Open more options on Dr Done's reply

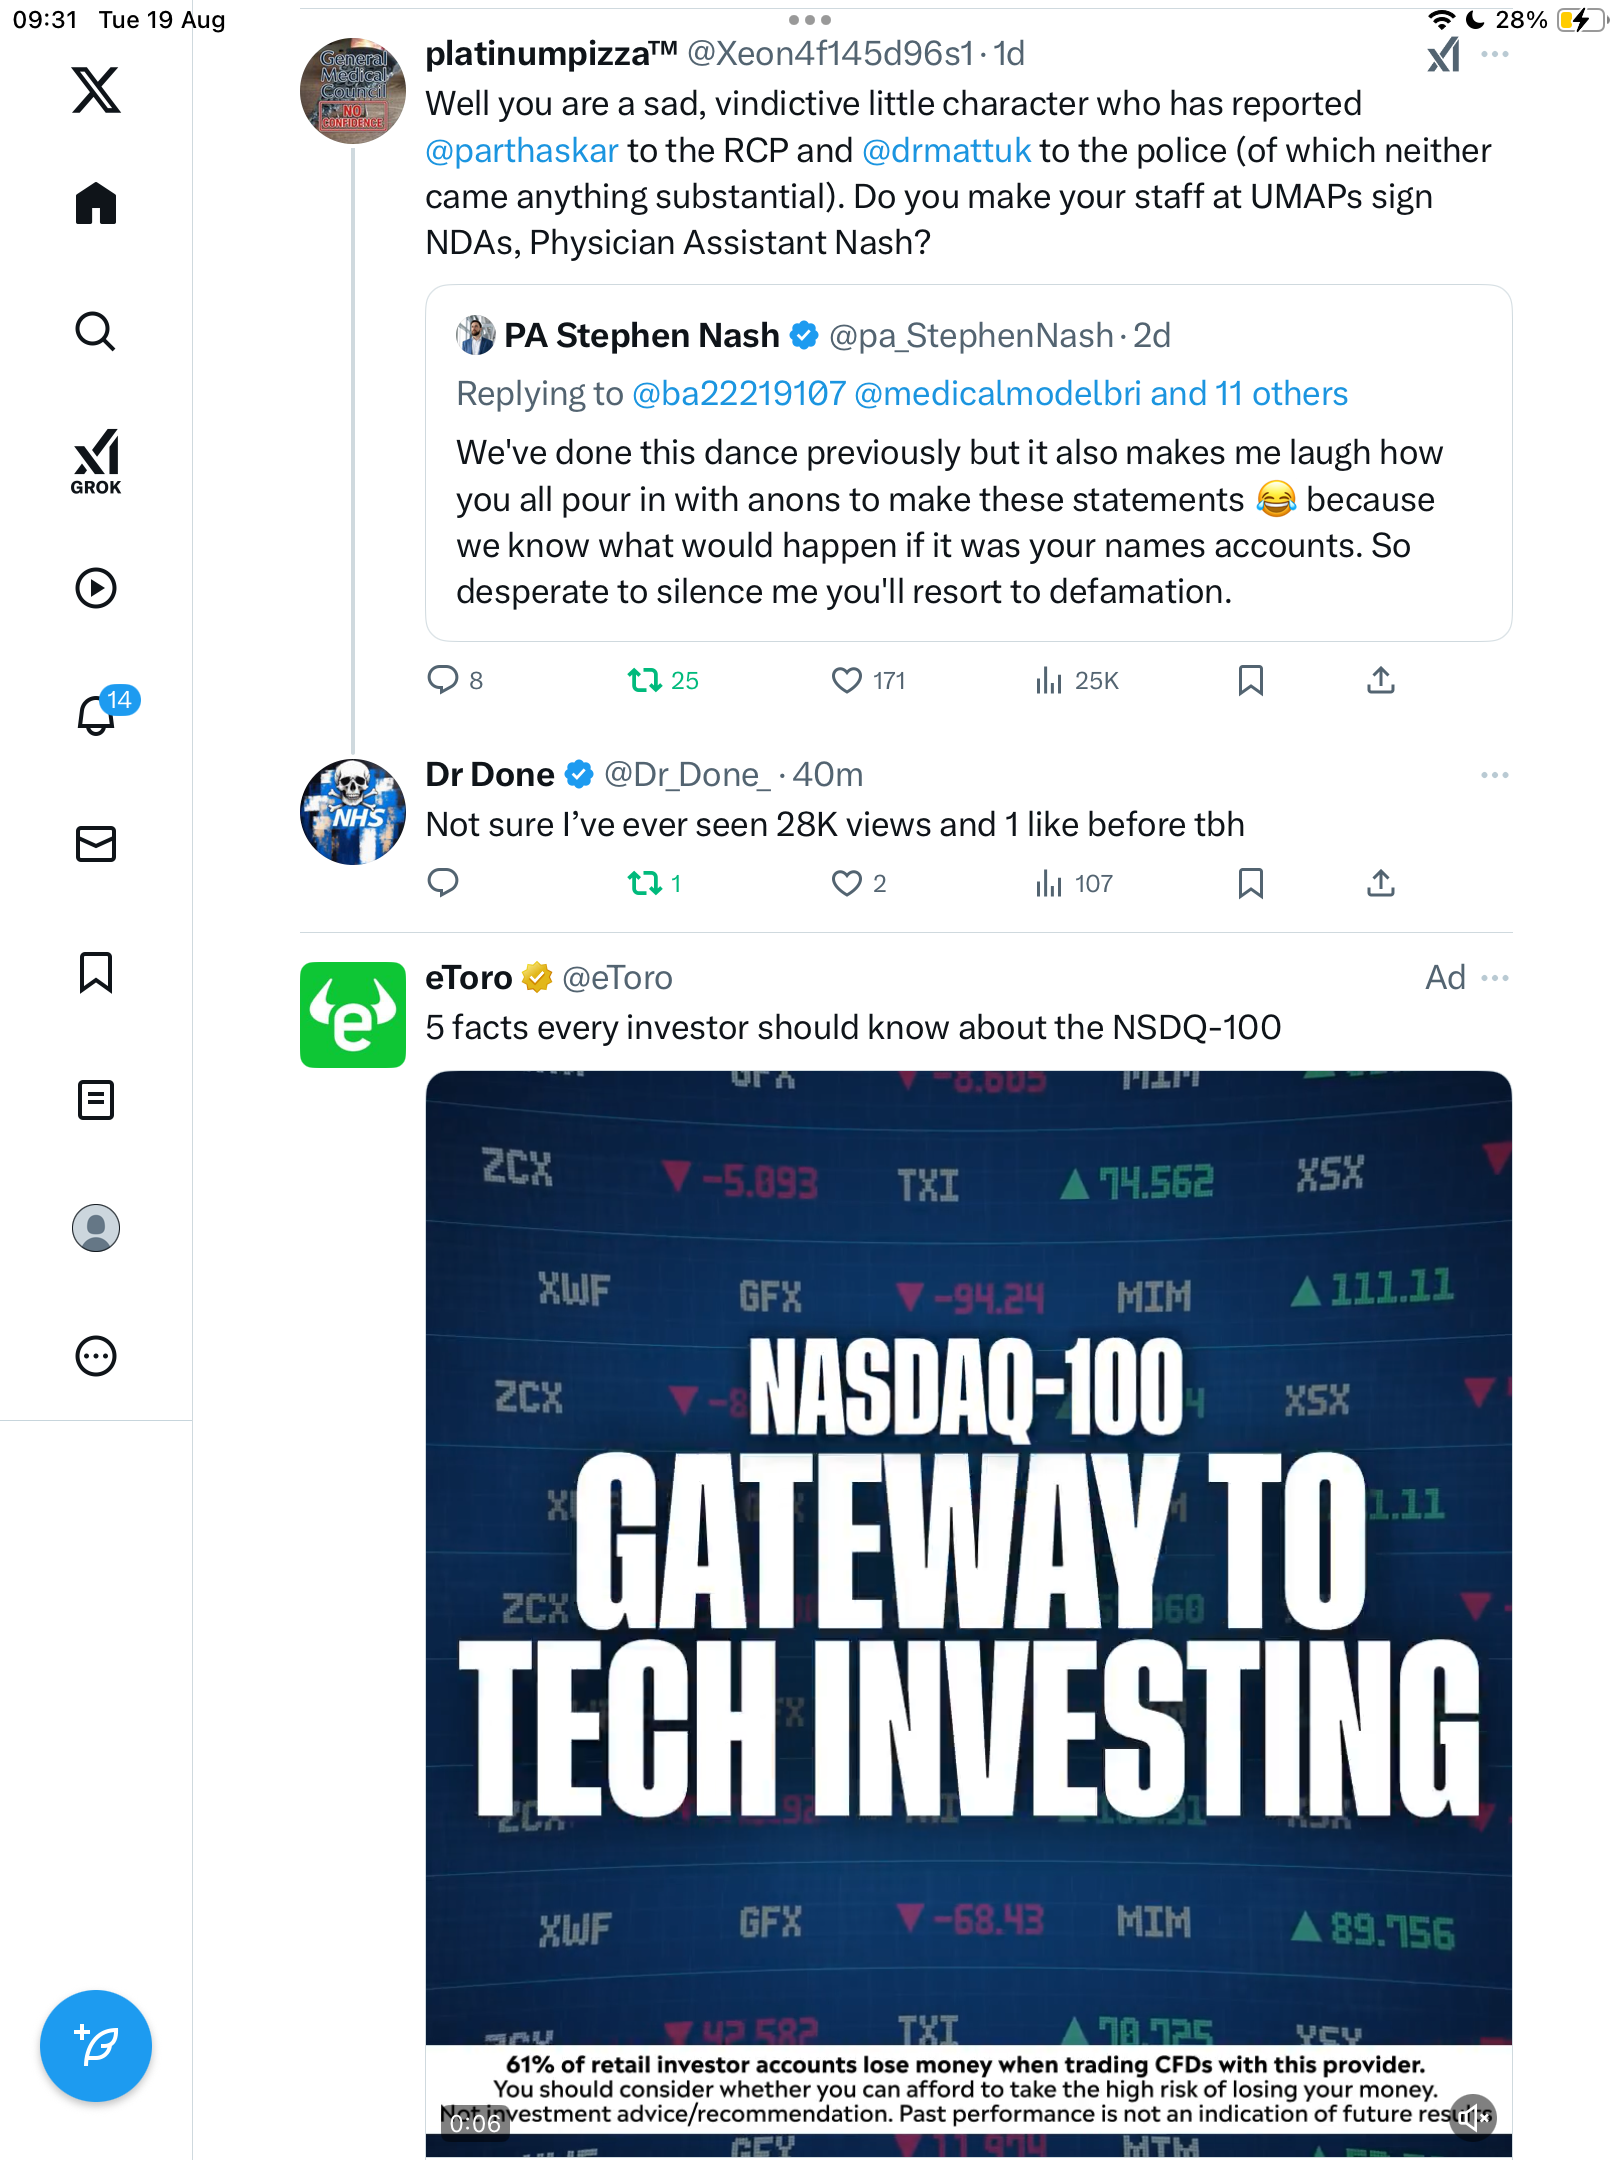[1494, 775]
